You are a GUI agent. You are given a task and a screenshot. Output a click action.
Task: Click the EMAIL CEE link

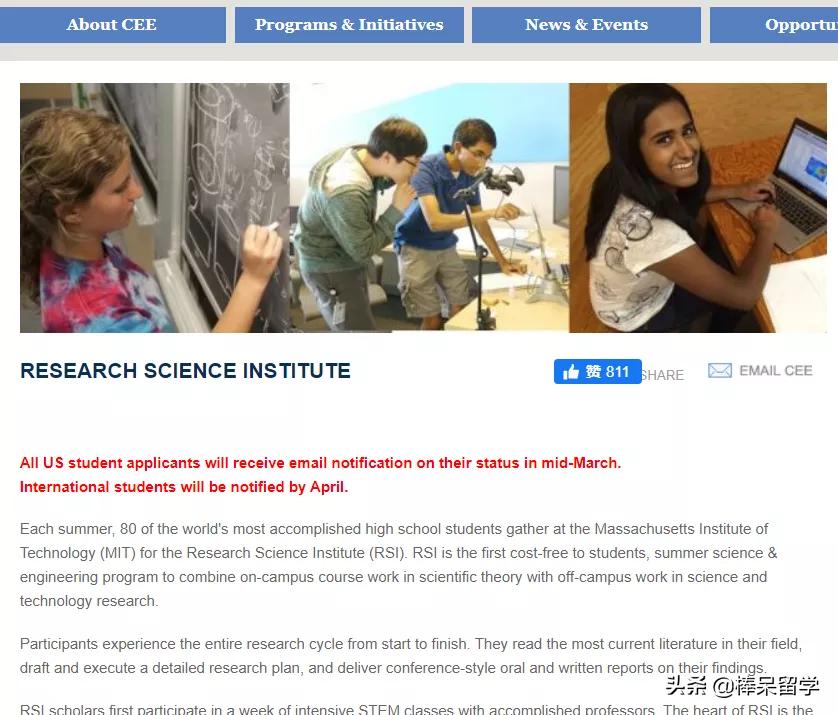tap(775, 370)
